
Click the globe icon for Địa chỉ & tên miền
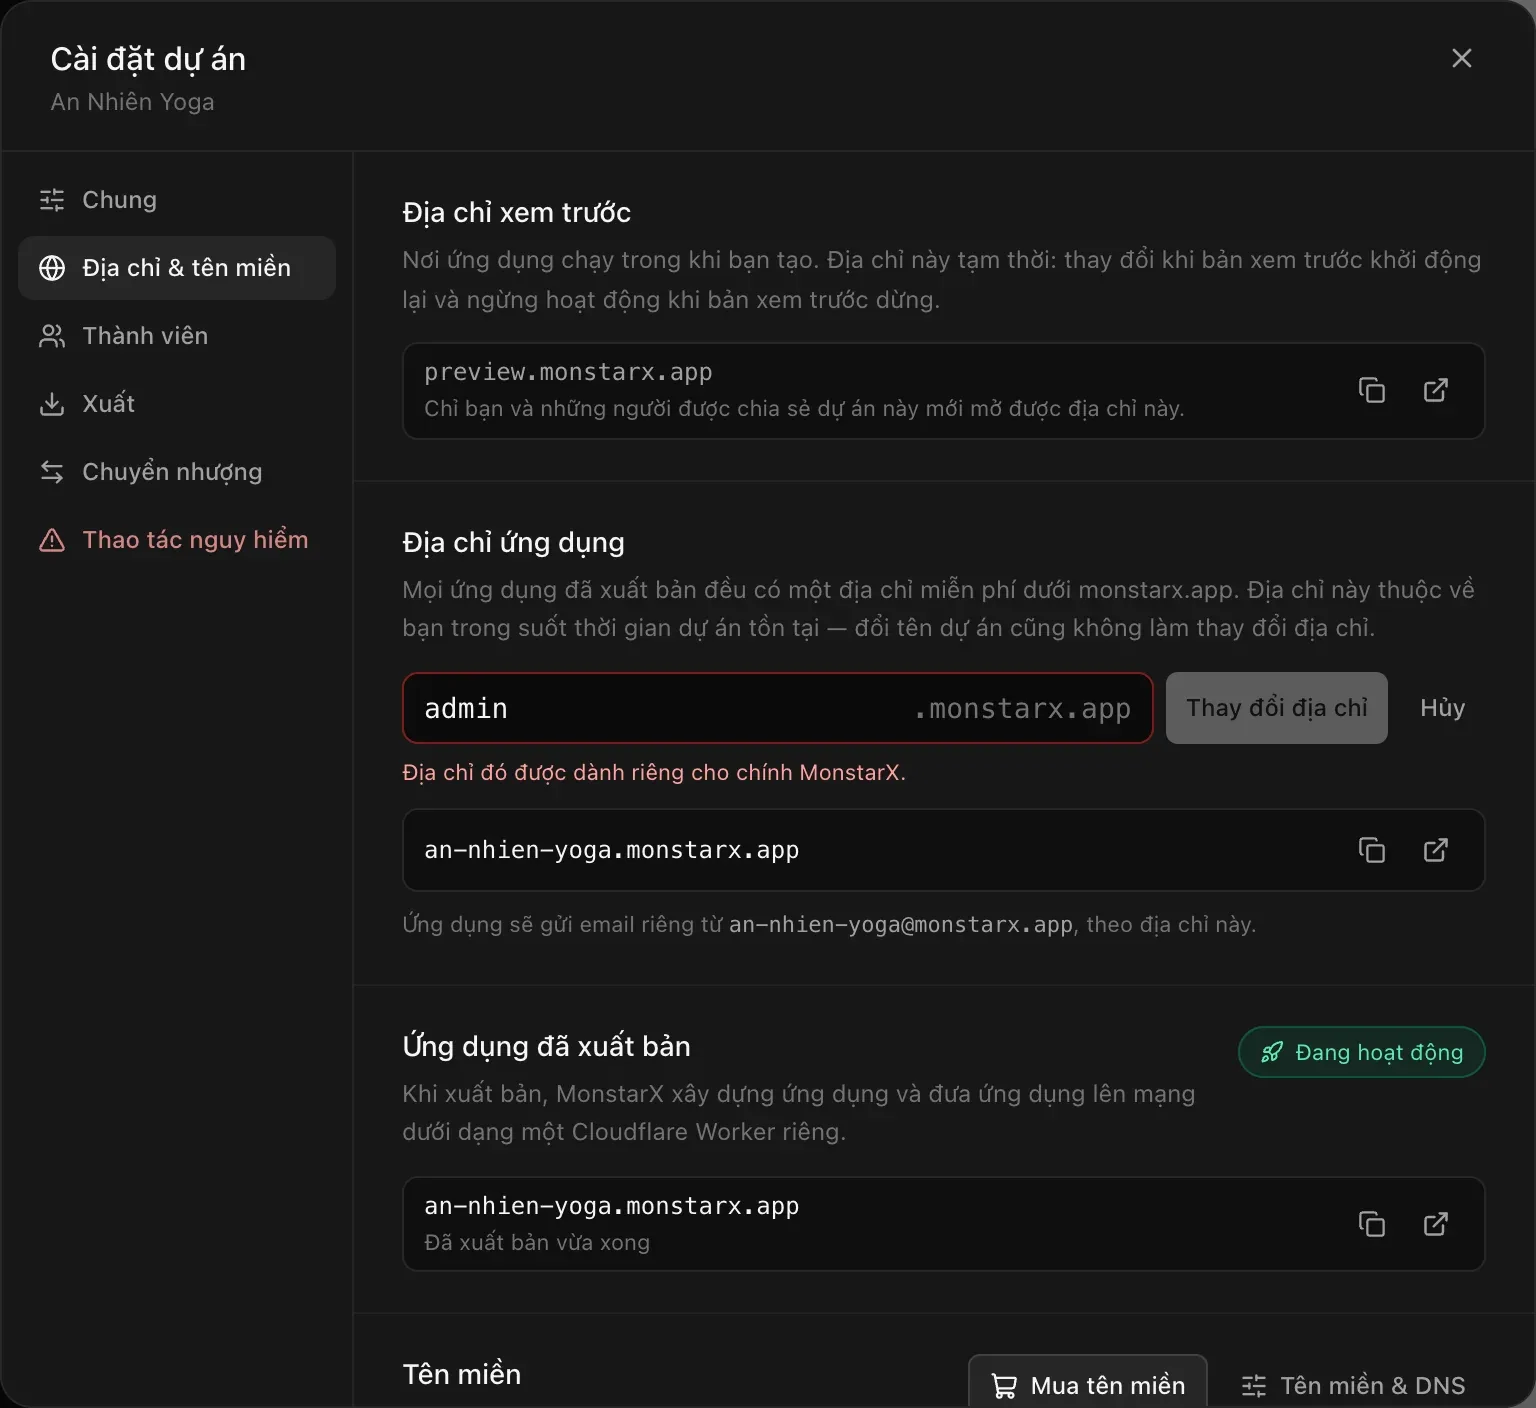[x=52, y=268]
